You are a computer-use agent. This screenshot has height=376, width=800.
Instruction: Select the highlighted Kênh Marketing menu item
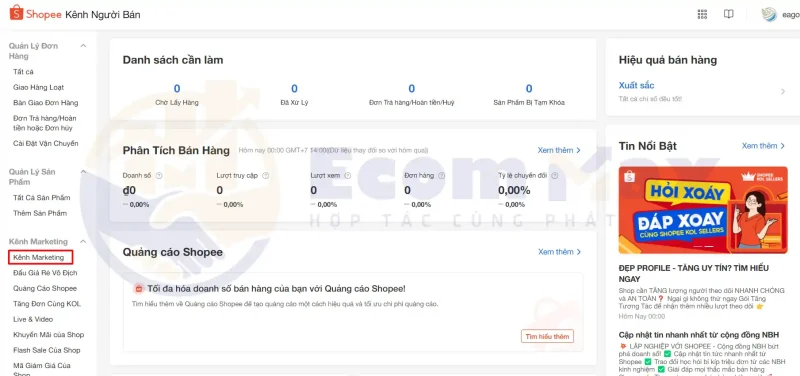click(41, 257)
